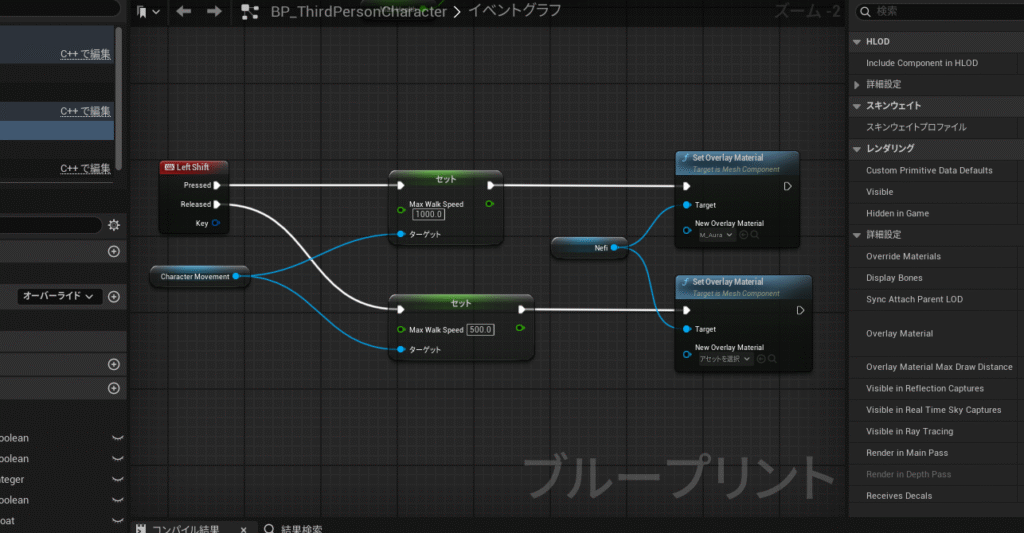Click the Nefi variable output pin
This screenshot has height=533, width=1024.
[x=615, y=248]
